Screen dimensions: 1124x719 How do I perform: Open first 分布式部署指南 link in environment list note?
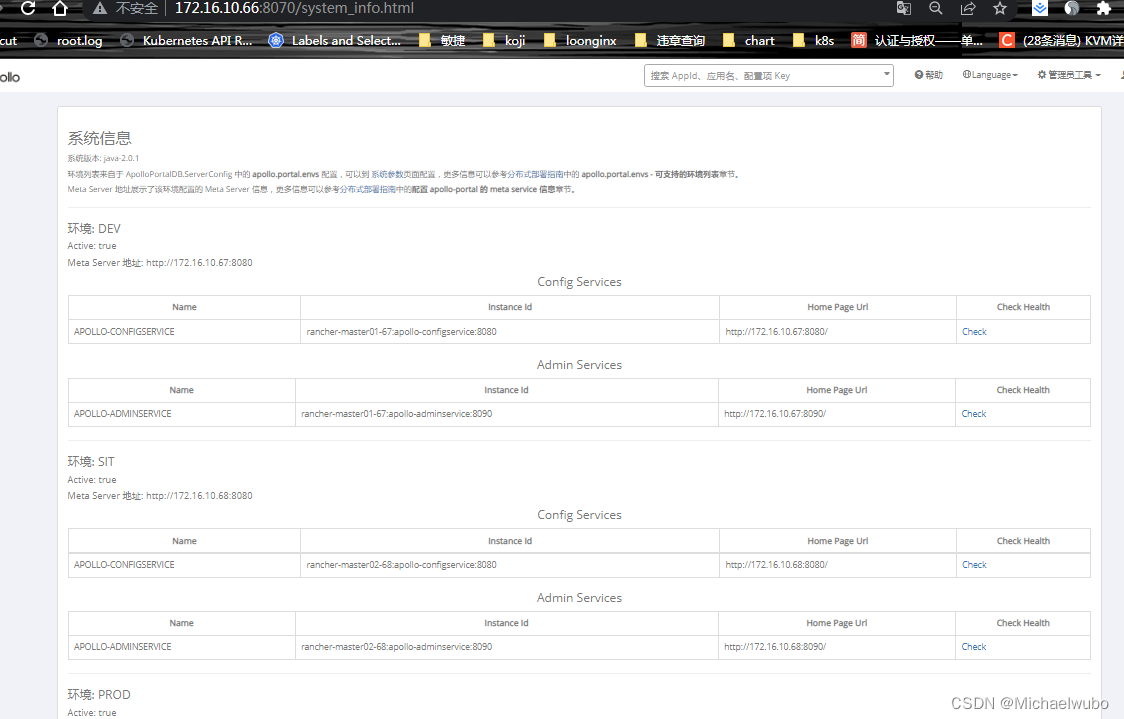coord(535,174)
